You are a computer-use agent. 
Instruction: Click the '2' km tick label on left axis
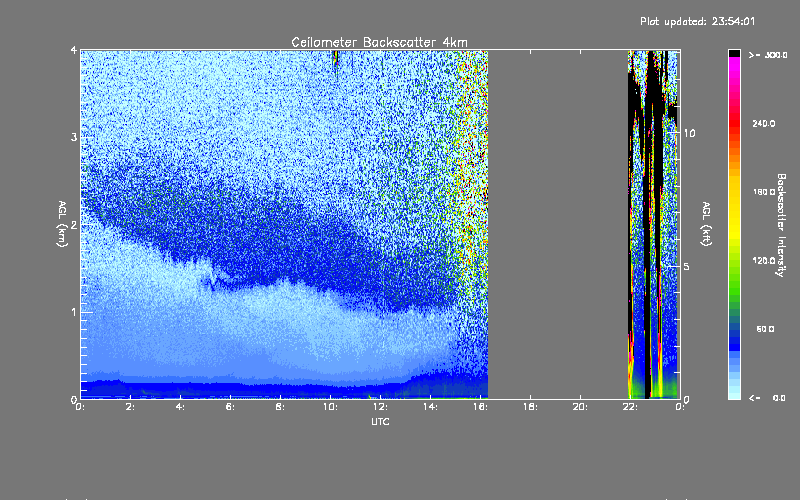(x=74, y=224)
